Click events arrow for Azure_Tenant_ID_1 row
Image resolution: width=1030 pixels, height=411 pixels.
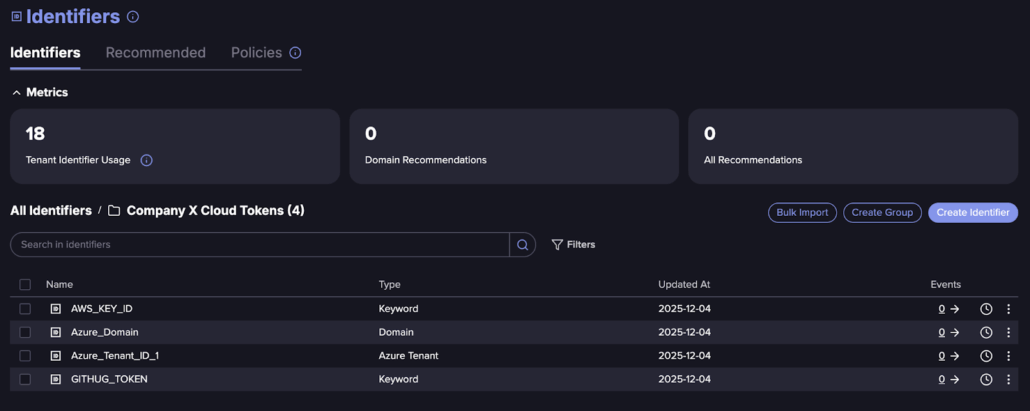954,356
